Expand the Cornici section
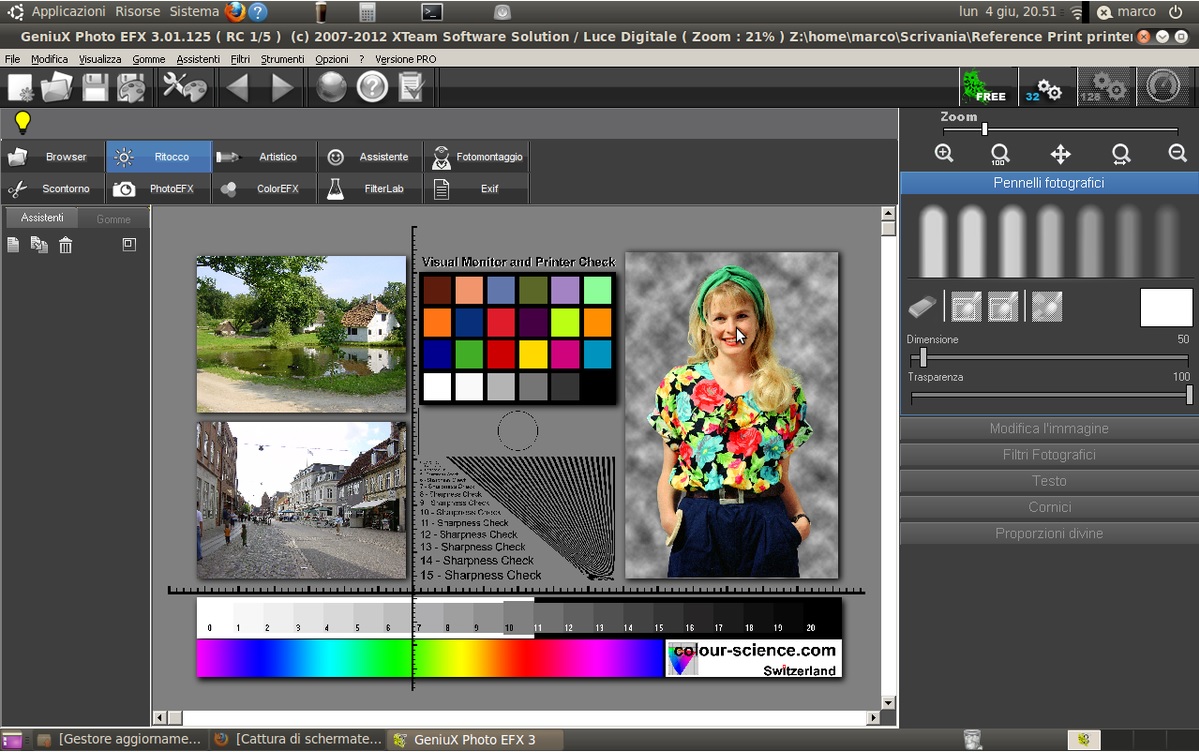This screenshot has width=1199, height=752. tap(1049, 507)
